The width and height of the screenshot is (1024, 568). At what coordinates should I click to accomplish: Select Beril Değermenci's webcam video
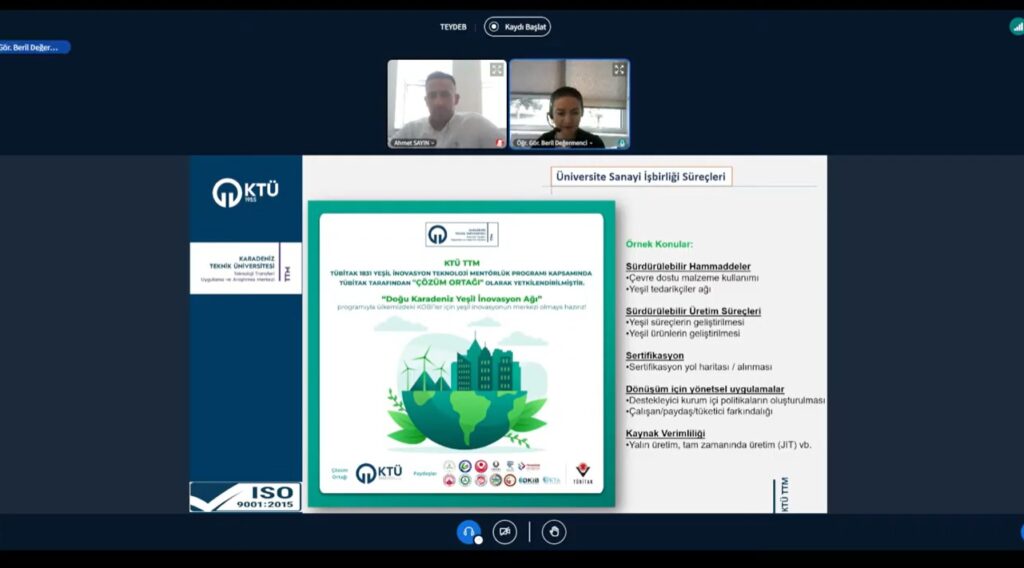(x=569, y=104)
